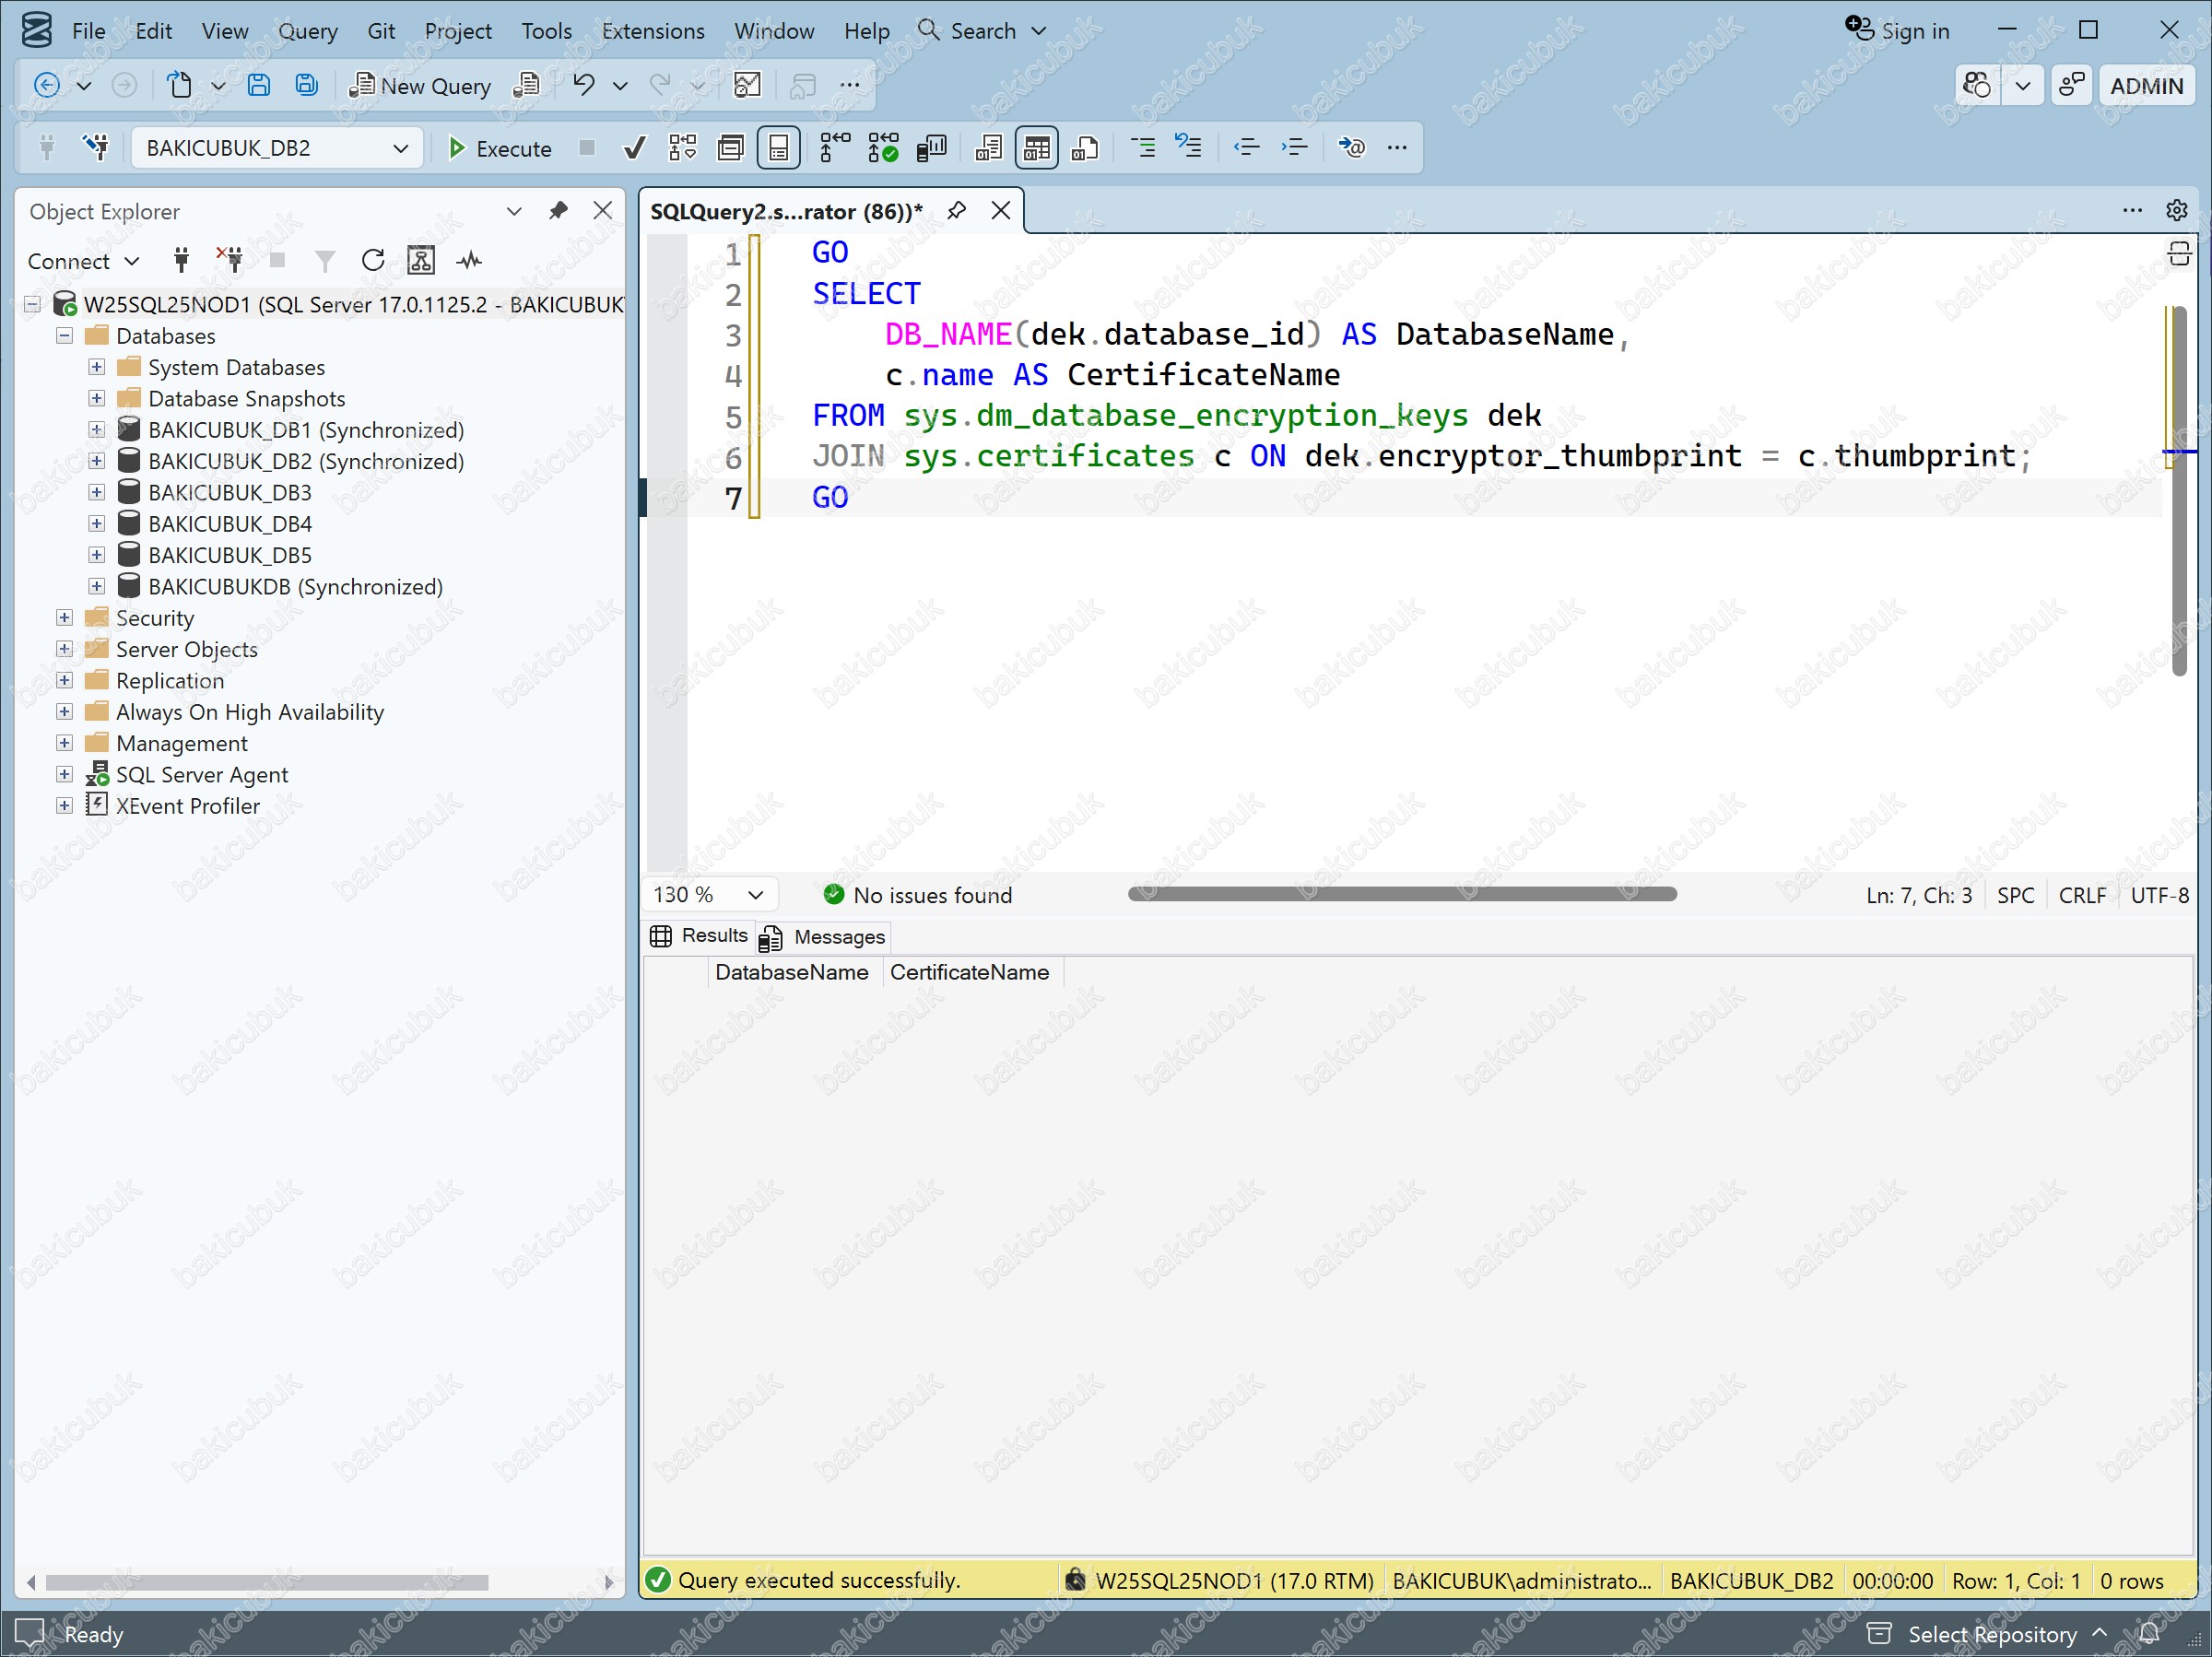The height and width of the screenshot is (1657, 2212).
Task: Click Database Engine Query icon beside New Query
Action: point(527,86)
